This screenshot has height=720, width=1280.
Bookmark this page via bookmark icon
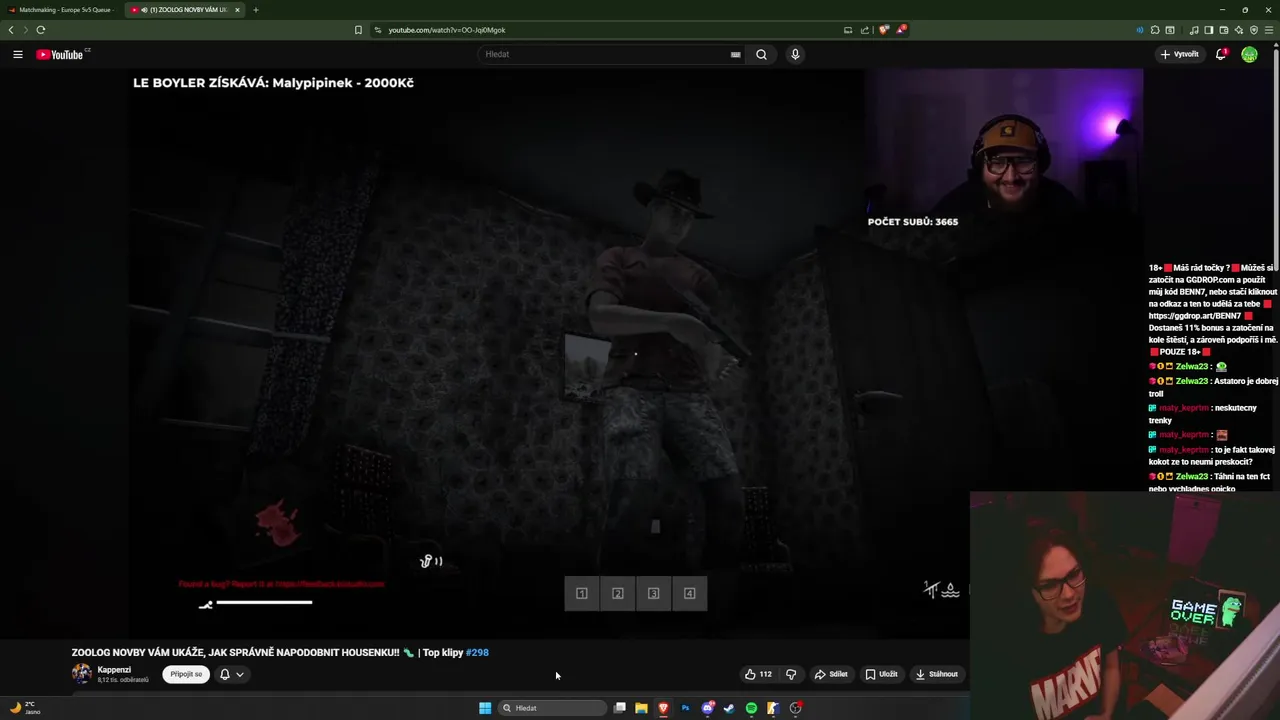358,30
